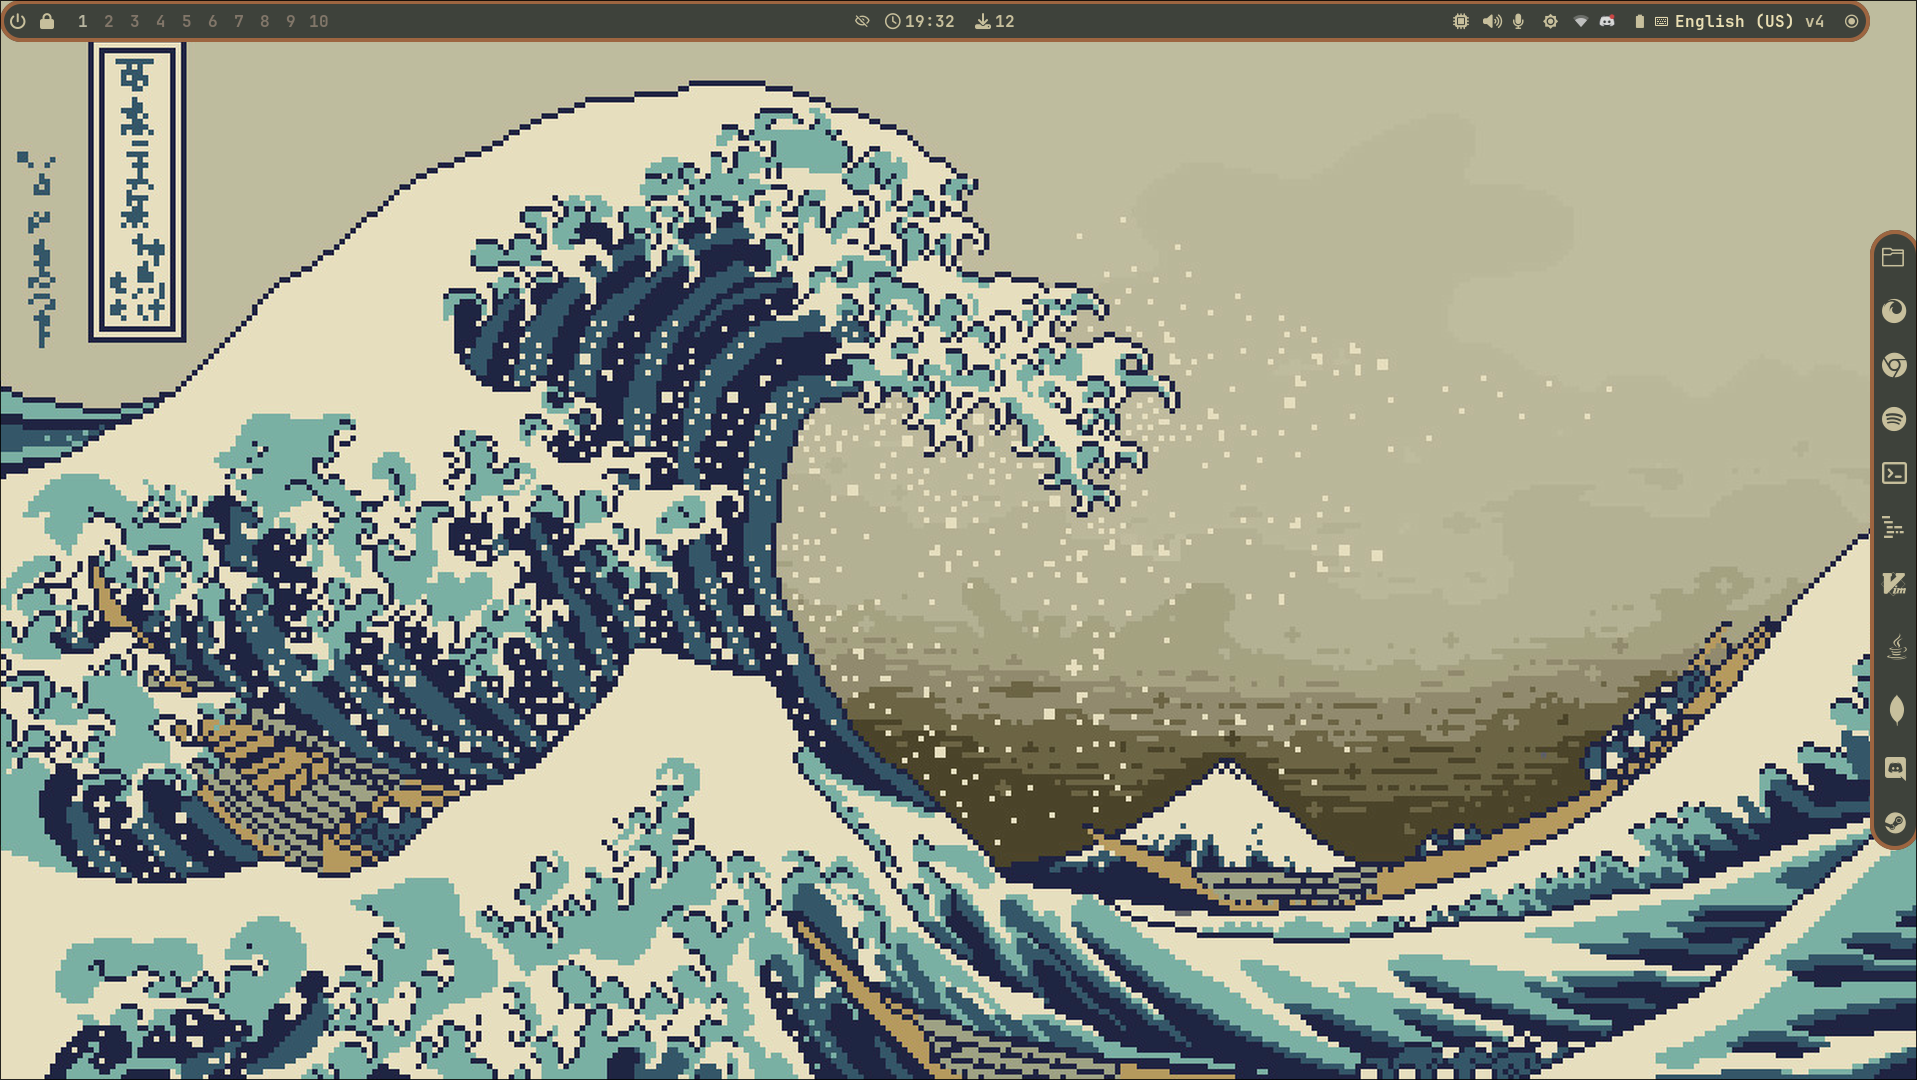The height and width of the screenshot is (1080, 1917).
Task: Launch Spotify from the dock
Action: tap(1893, 418)
